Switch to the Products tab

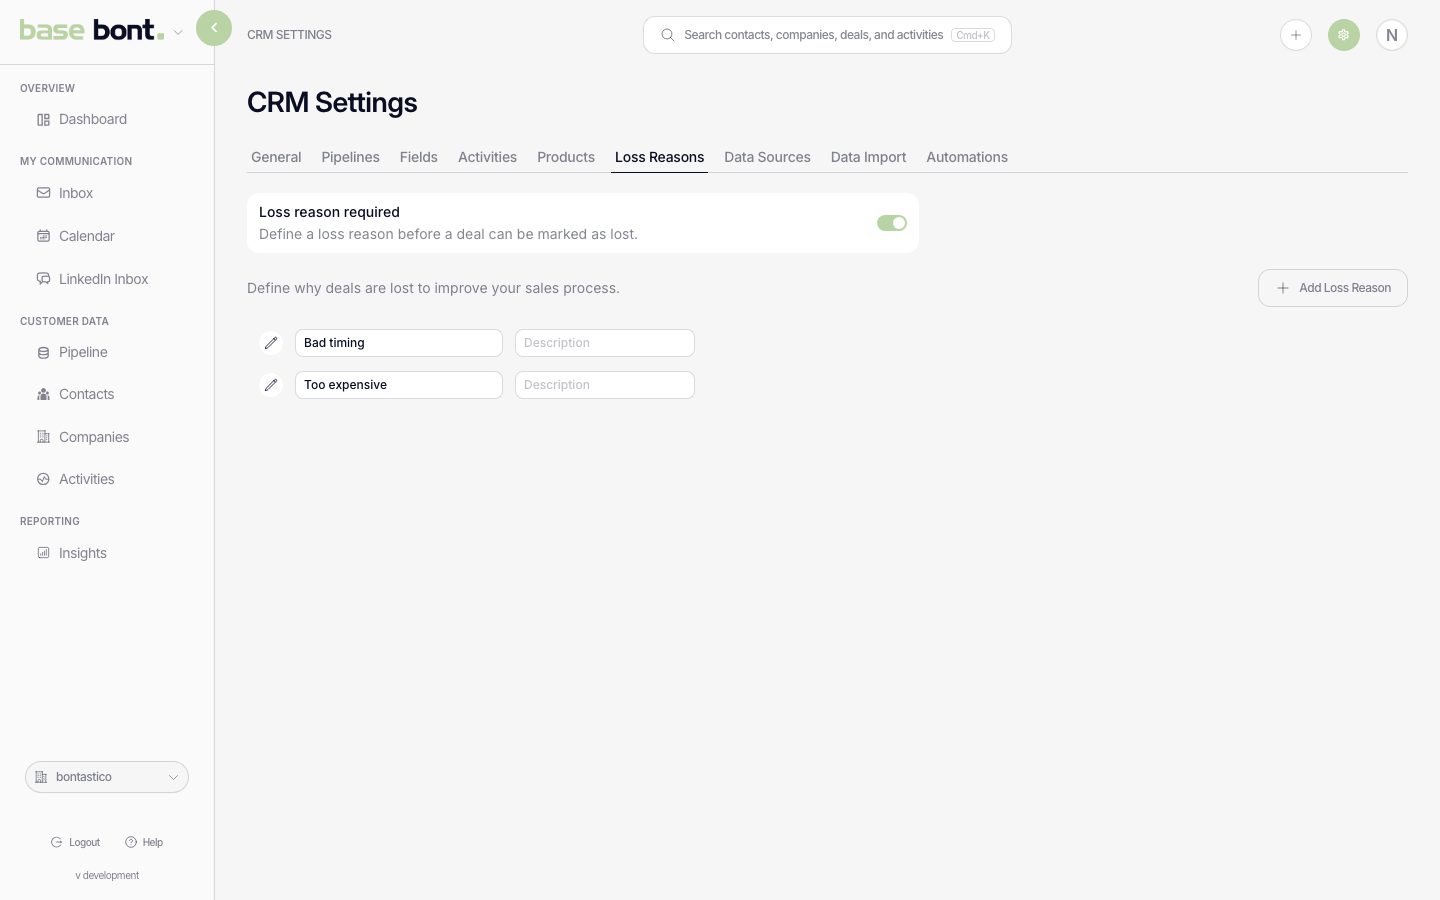point(566,157)
